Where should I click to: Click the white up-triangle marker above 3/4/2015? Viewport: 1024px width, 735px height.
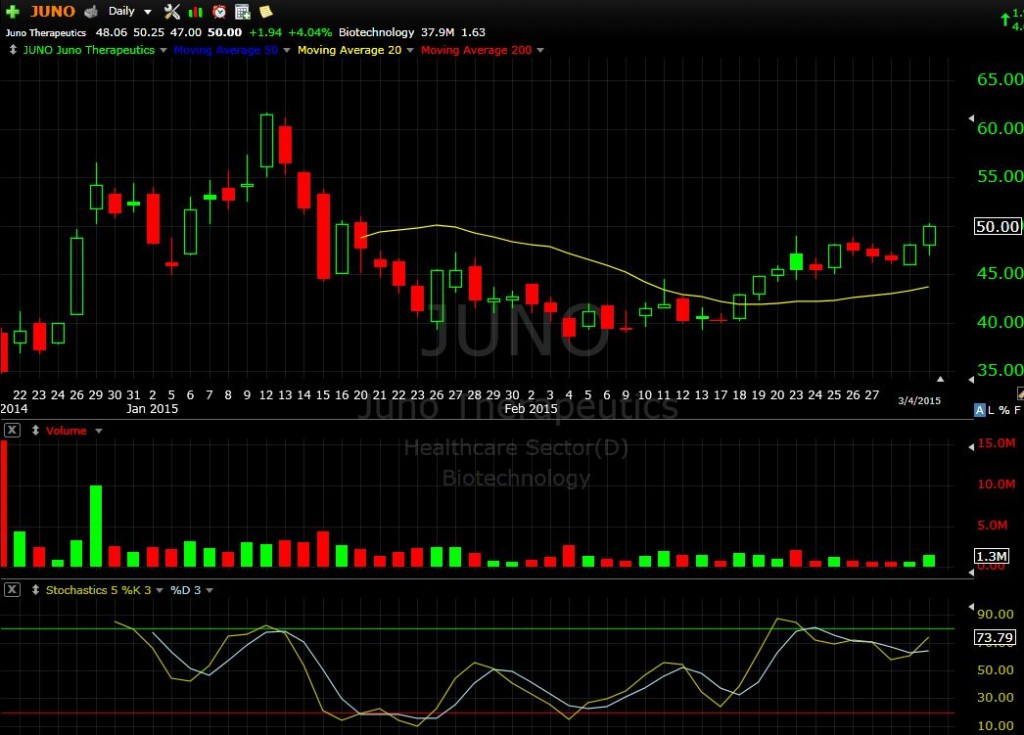click(940, 379)
